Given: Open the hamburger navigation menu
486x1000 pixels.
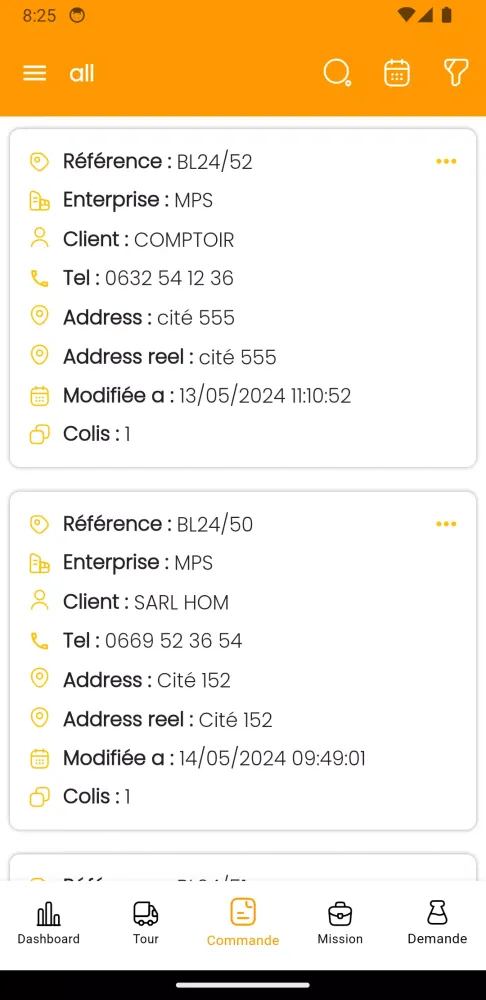Looking at the screenshot, I should [x=34, y=73].
